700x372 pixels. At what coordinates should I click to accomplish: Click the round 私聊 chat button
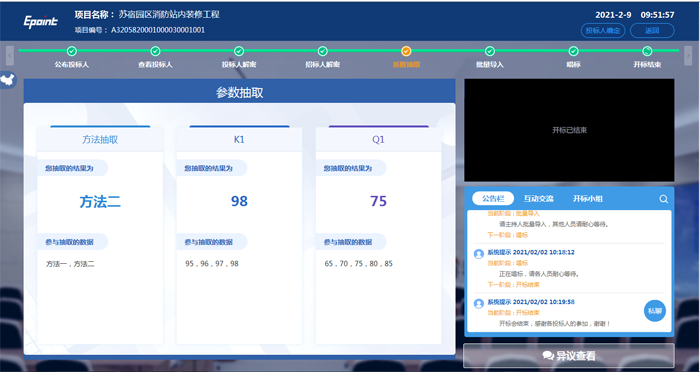655,311
